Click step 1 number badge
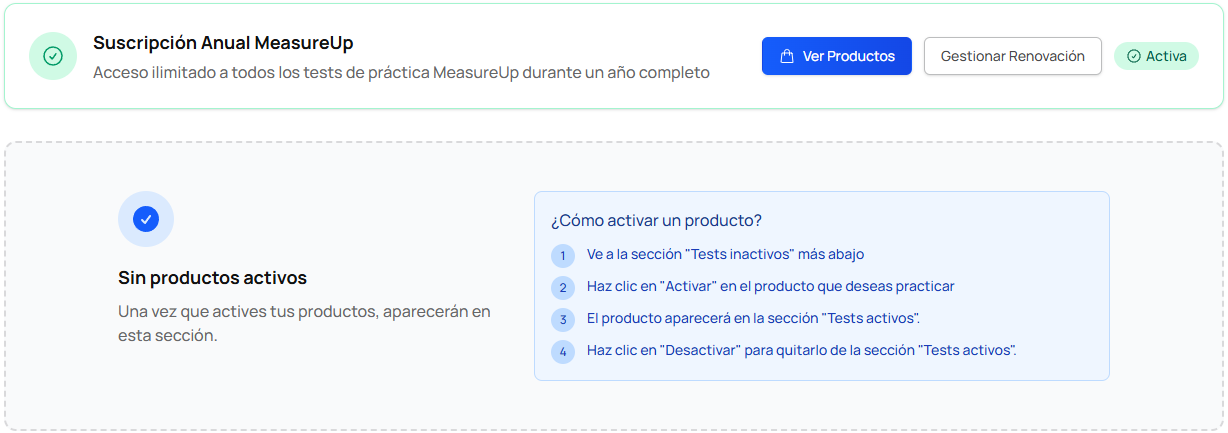This screenshot has height=433, width=1228. (x=563, y=255)
